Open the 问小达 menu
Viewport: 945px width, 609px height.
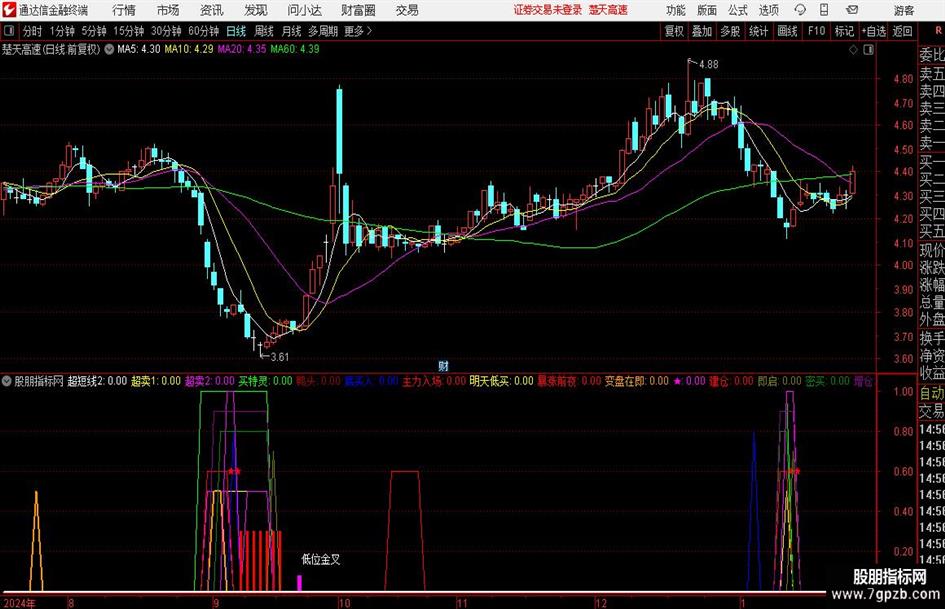304,10
